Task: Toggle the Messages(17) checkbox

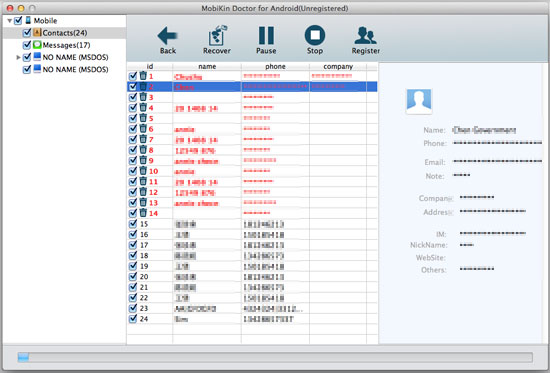Action: coord(27,45)
